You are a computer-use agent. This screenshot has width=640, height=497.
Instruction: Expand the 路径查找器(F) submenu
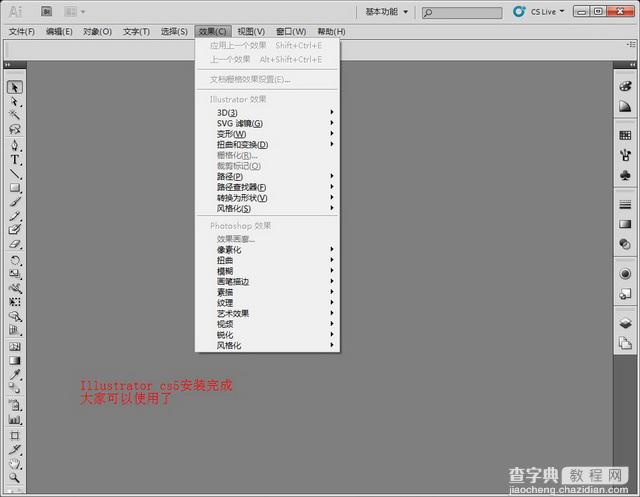tap(267, 187)
